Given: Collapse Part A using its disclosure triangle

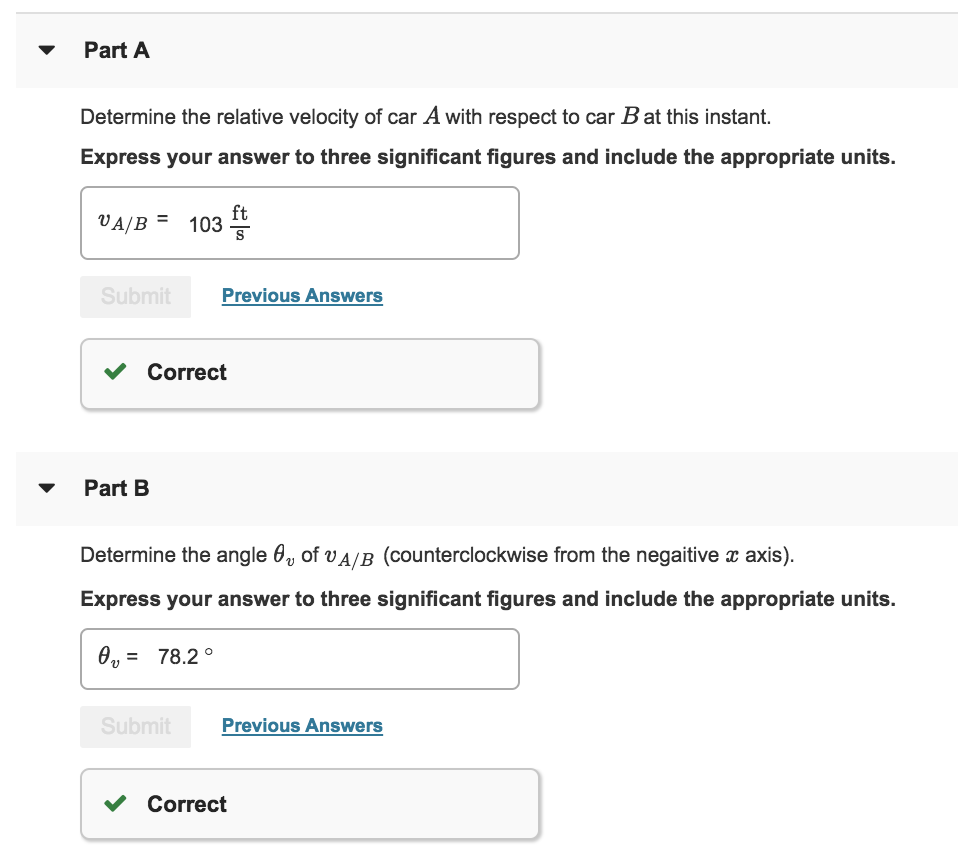Looking at the screenshot, I should [46, 50].
